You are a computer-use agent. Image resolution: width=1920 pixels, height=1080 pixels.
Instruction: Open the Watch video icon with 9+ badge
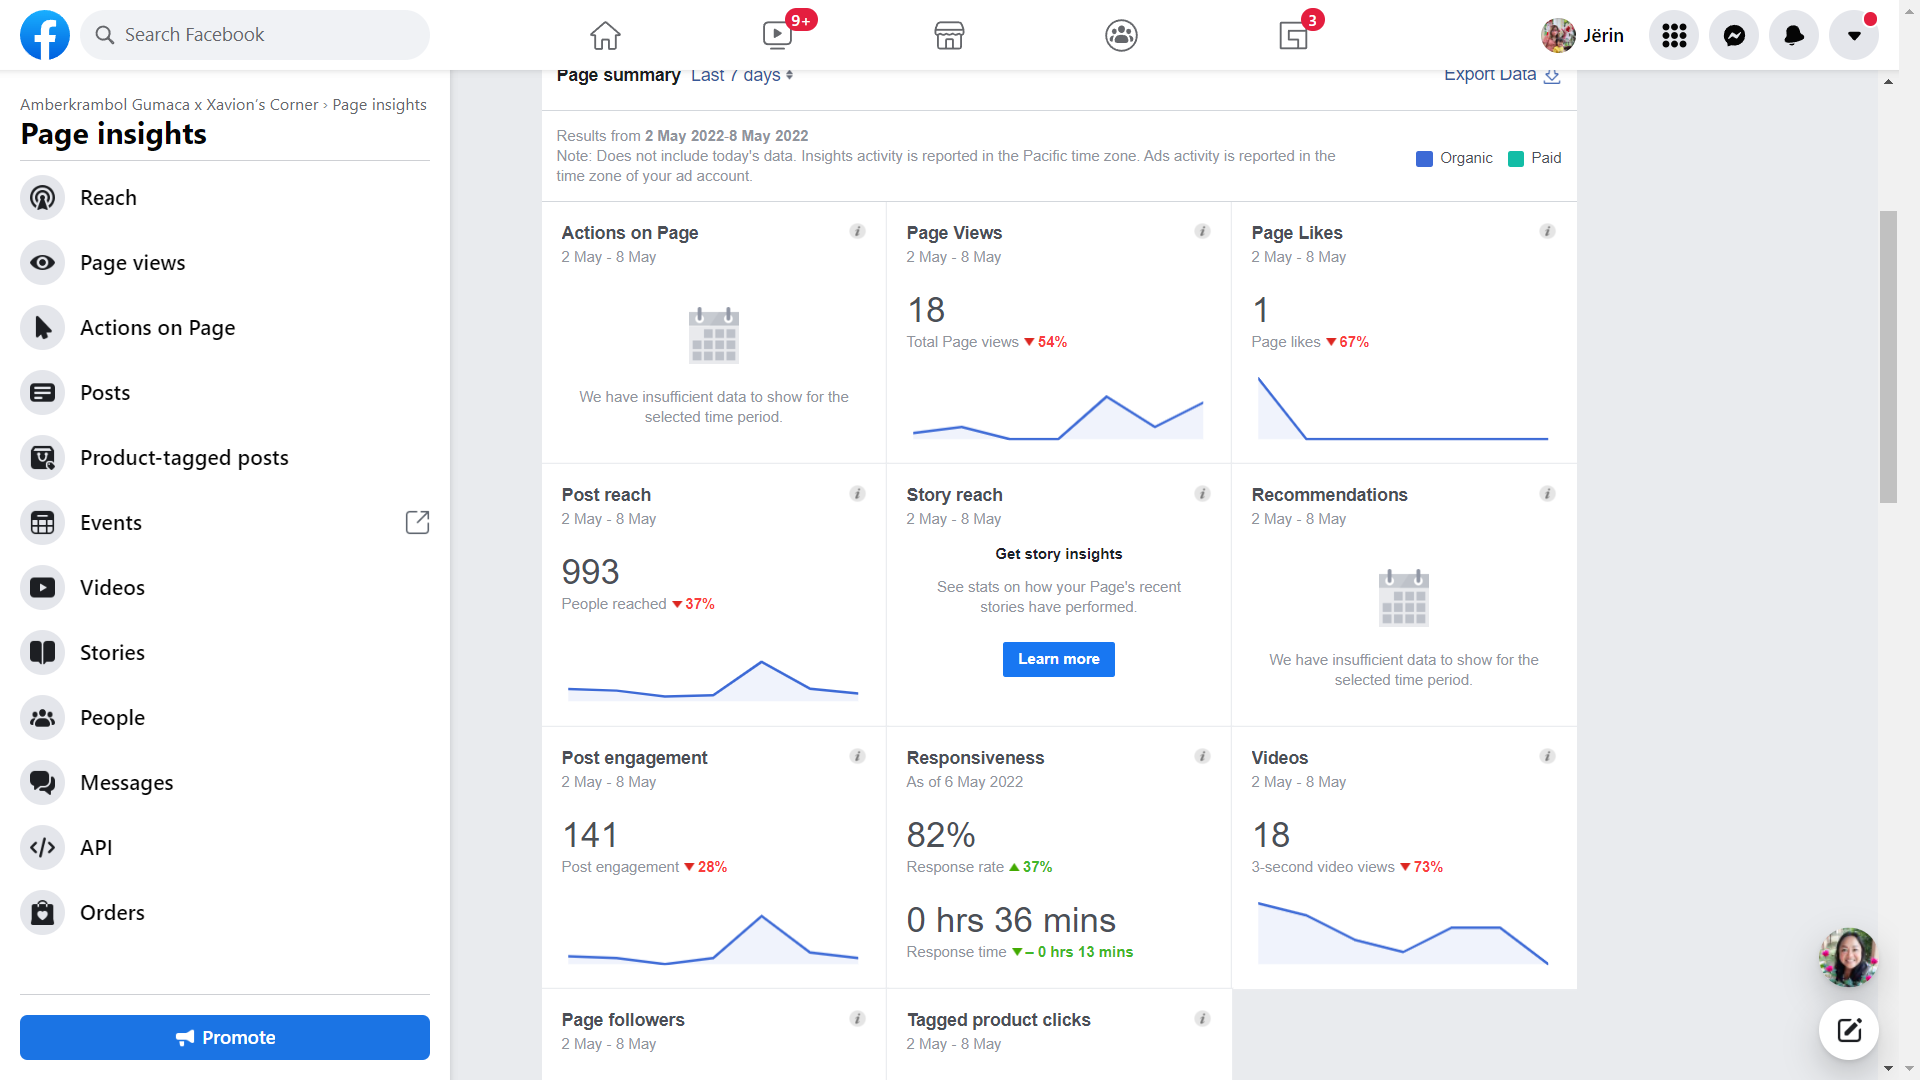777,35
